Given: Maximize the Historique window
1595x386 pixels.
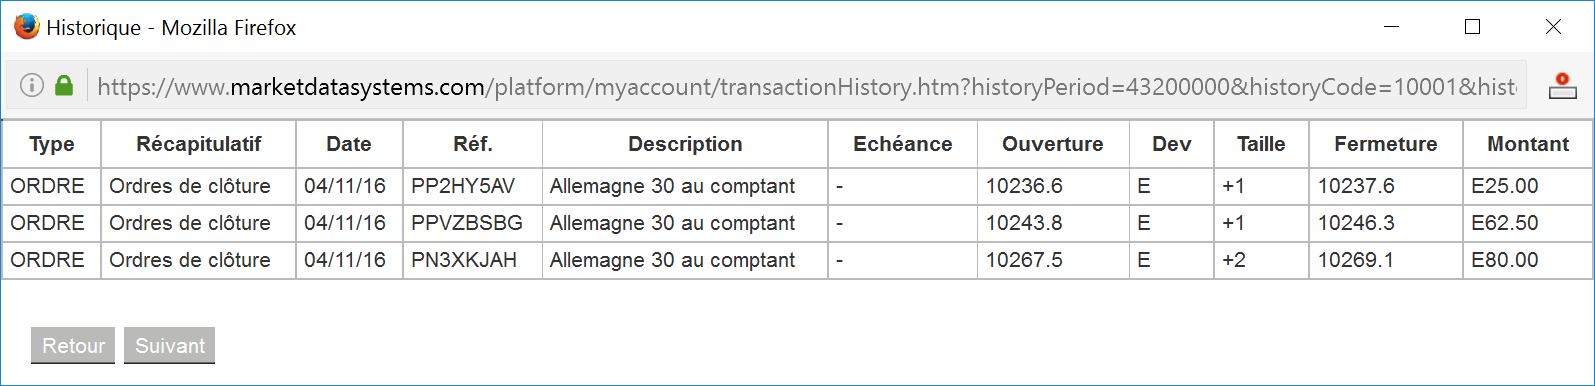Looking at the screenshot, I should point(1472,27).
